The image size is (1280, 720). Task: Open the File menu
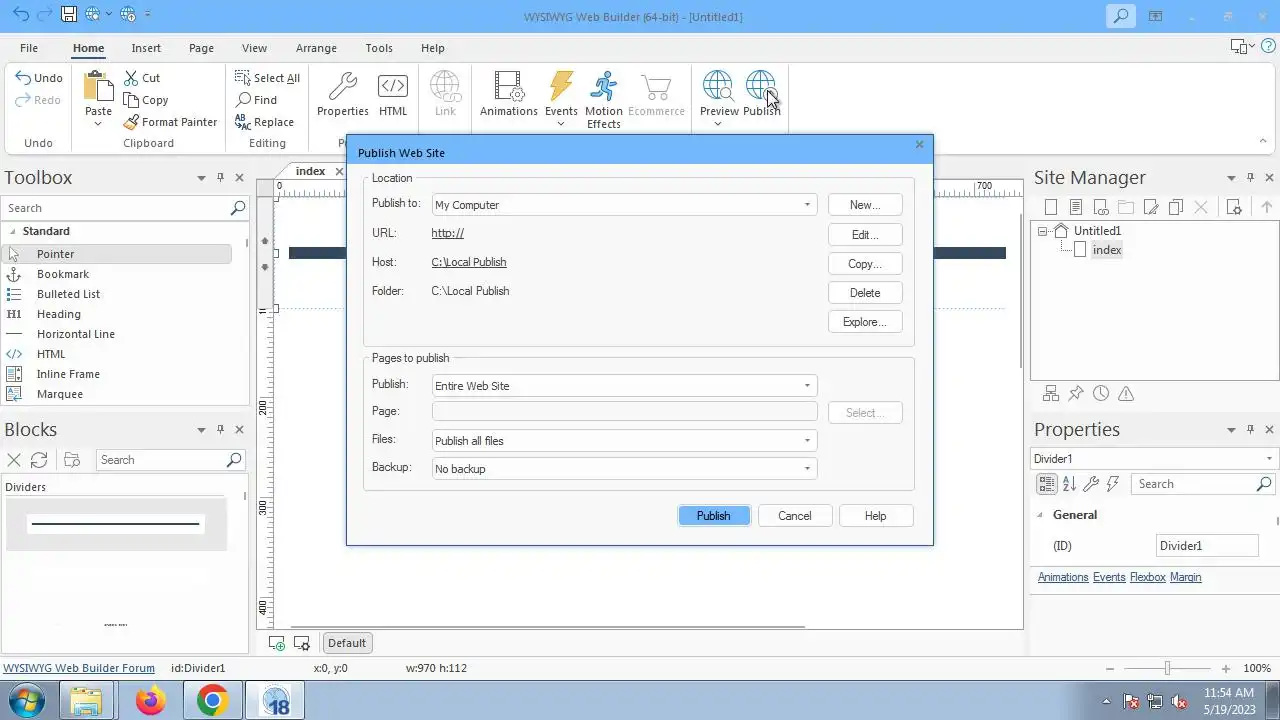[x=29, y=48]
